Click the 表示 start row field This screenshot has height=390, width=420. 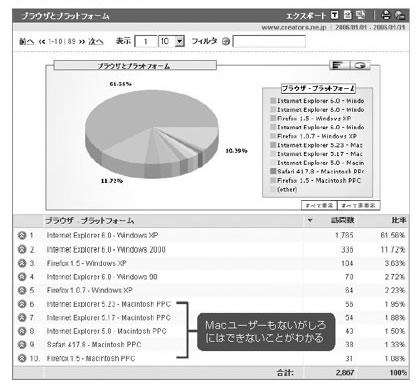point(146,41)
